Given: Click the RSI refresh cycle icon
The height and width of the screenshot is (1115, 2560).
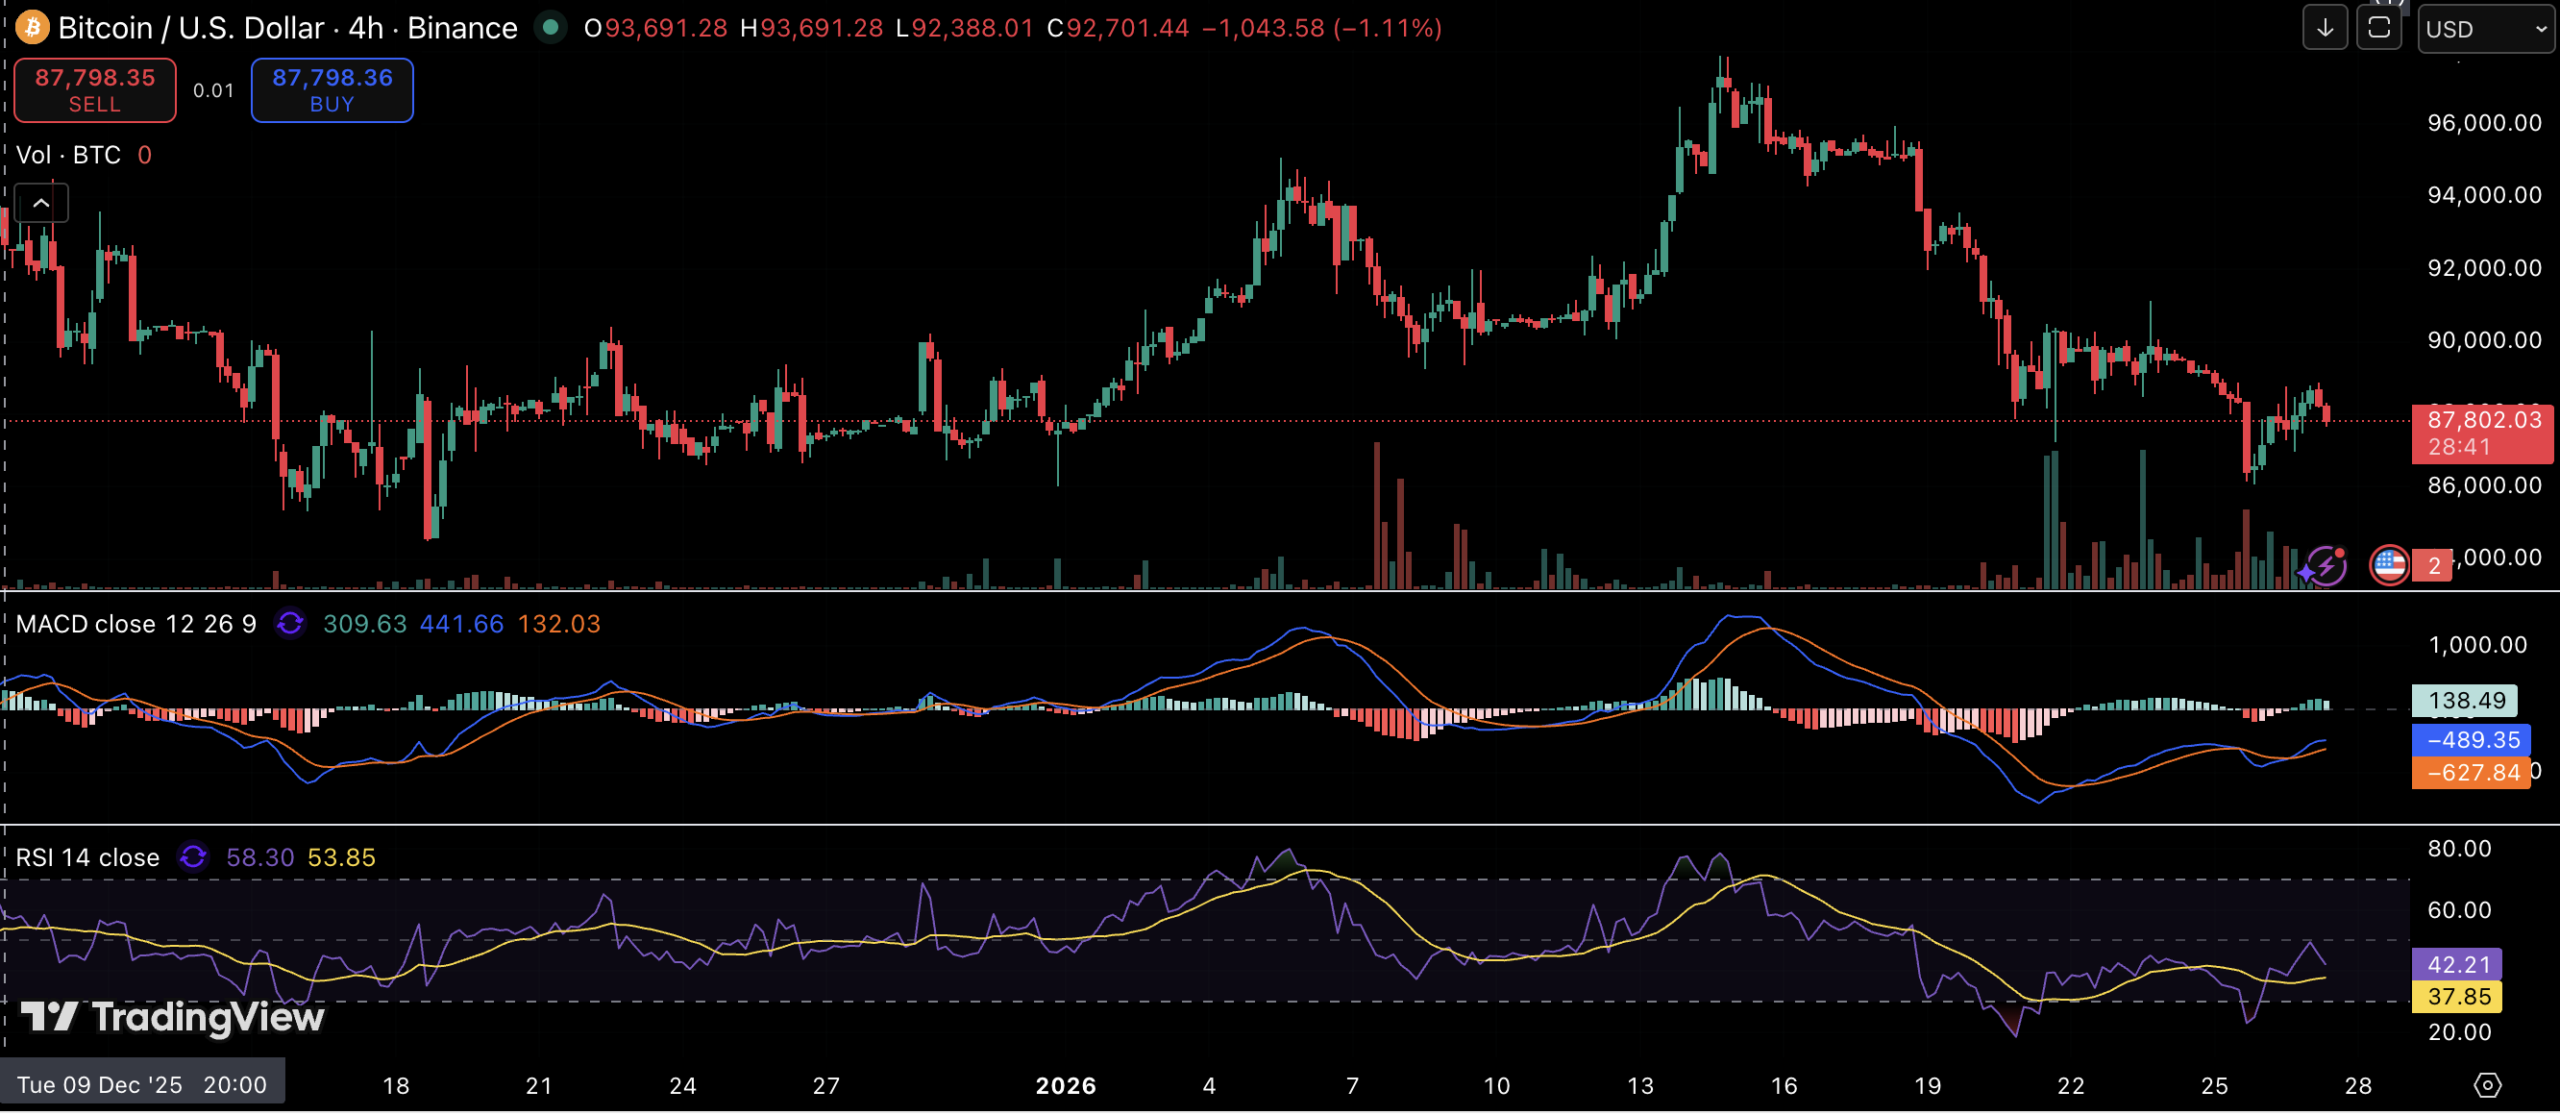Looking at the screenshot, I should (193, 857).
